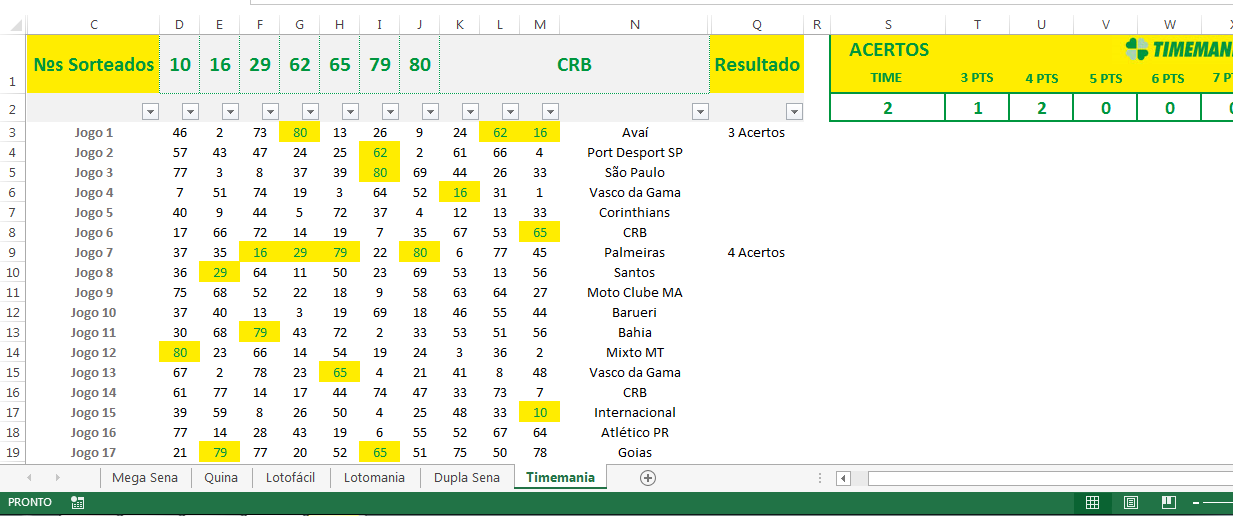Click the '3 Acertos' result cell
The height and width of the screenshot is (516, 1233).
757,132
